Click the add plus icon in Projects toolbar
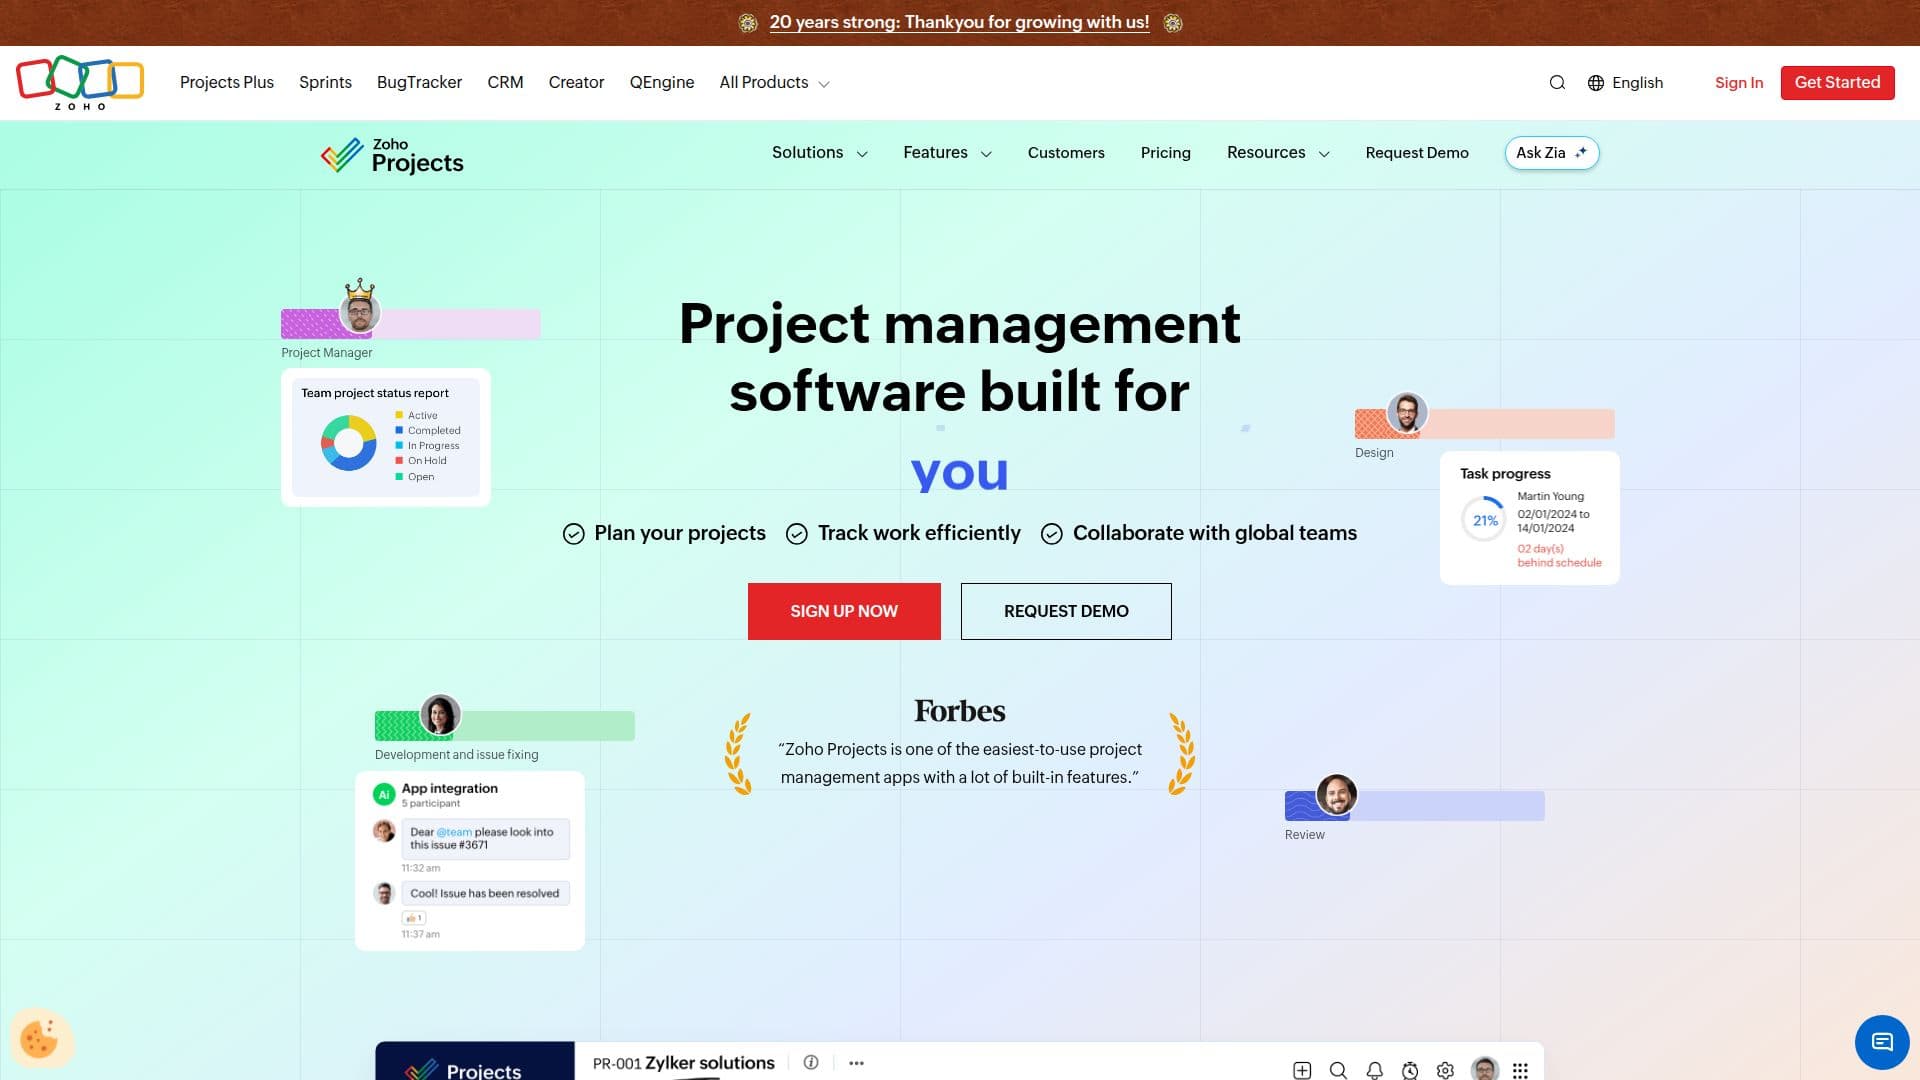 tap(1302, 1070)
